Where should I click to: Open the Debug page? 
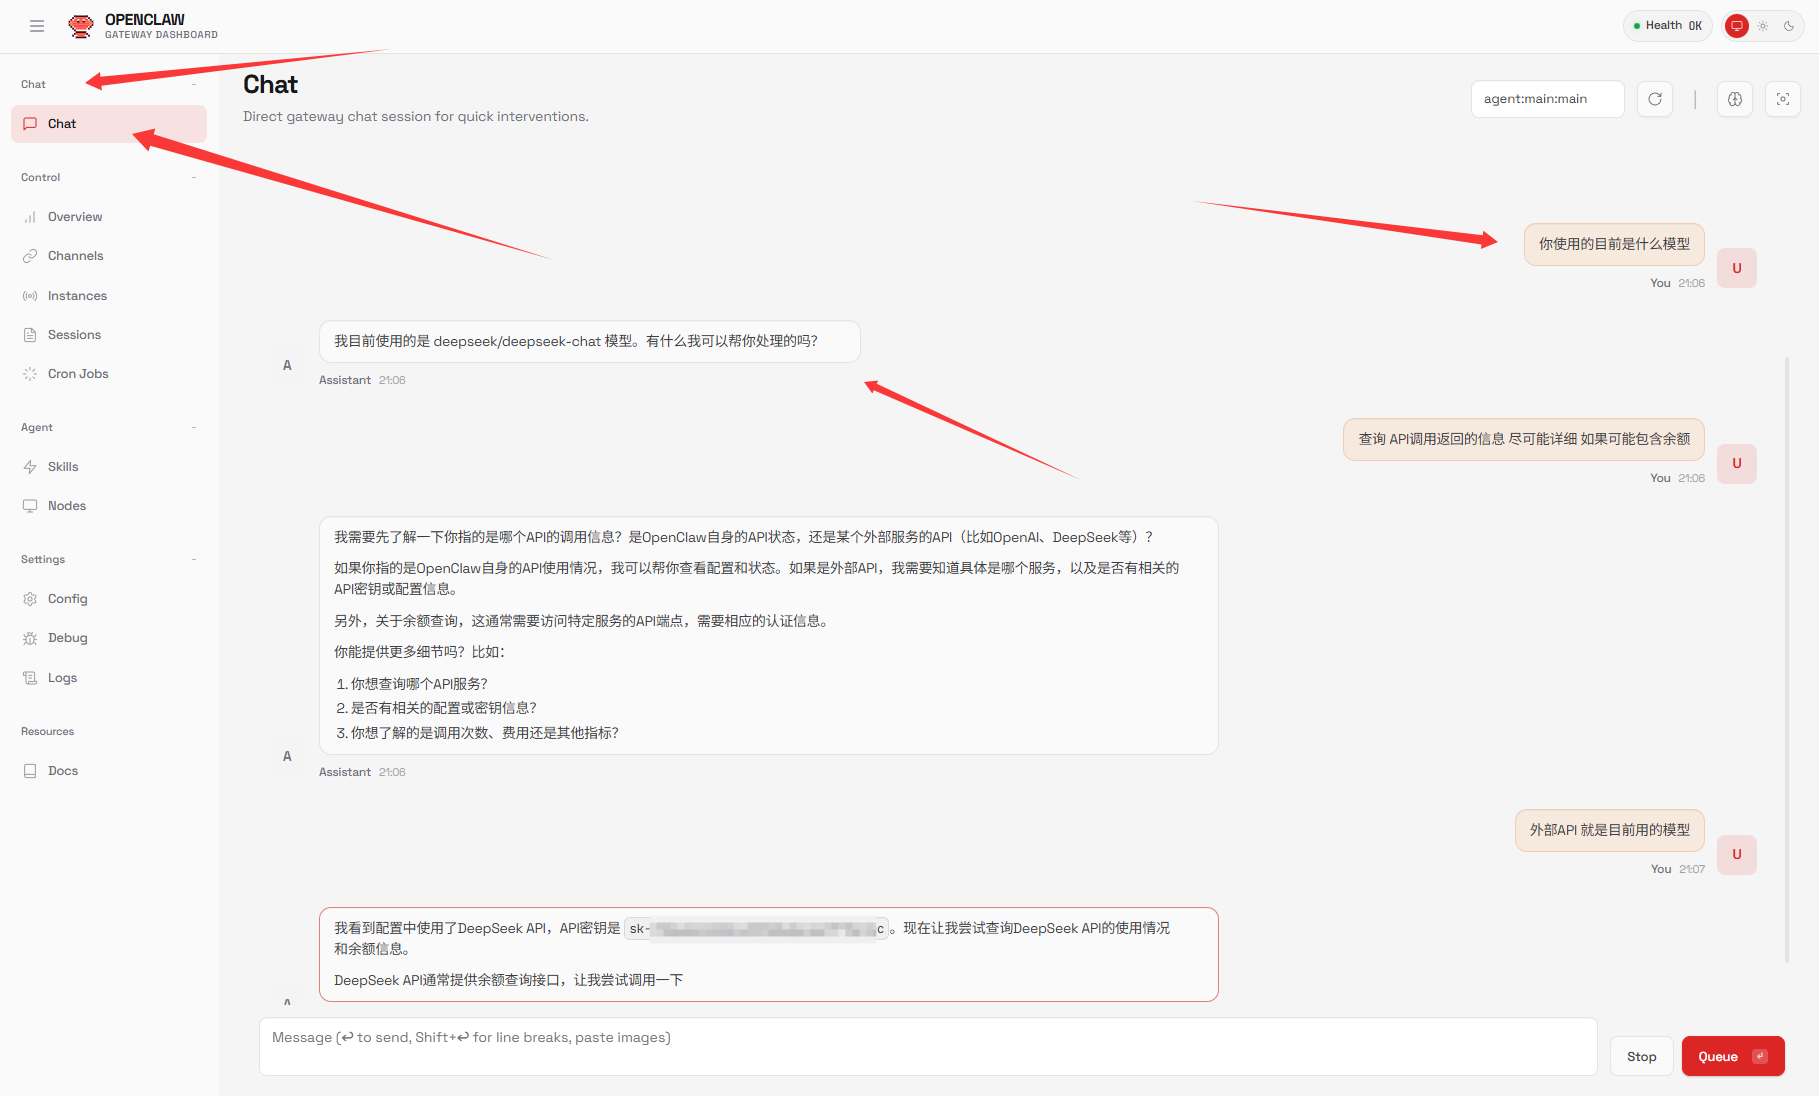click(x=67, y=638)
